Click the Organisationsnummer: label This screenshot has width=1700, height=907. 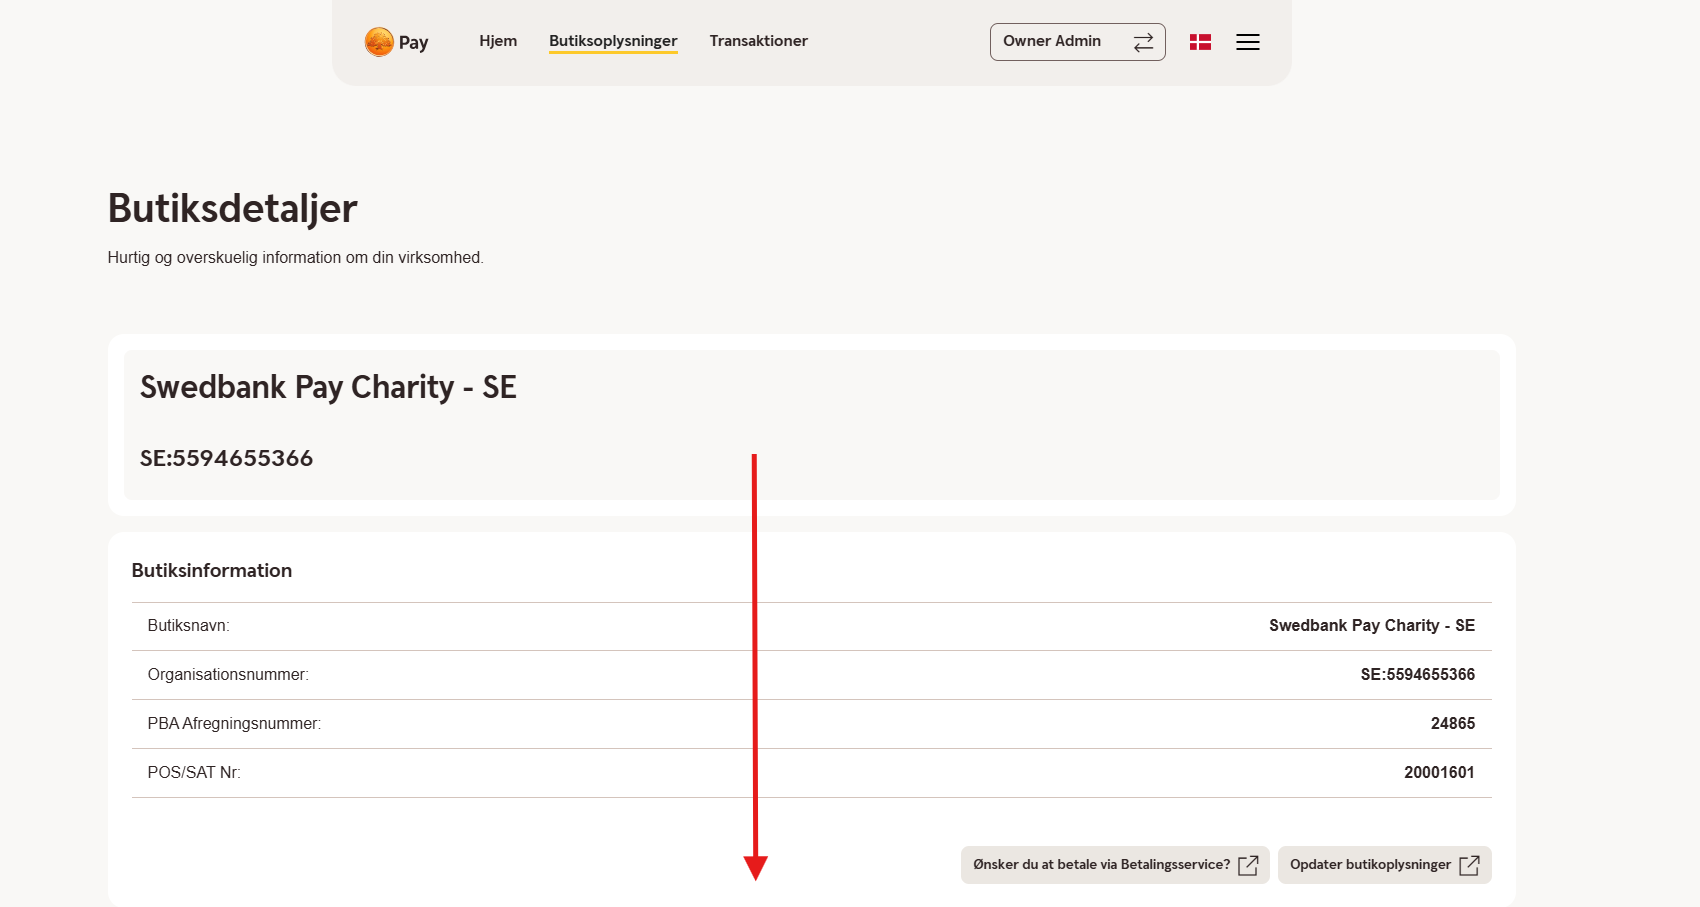228,675
